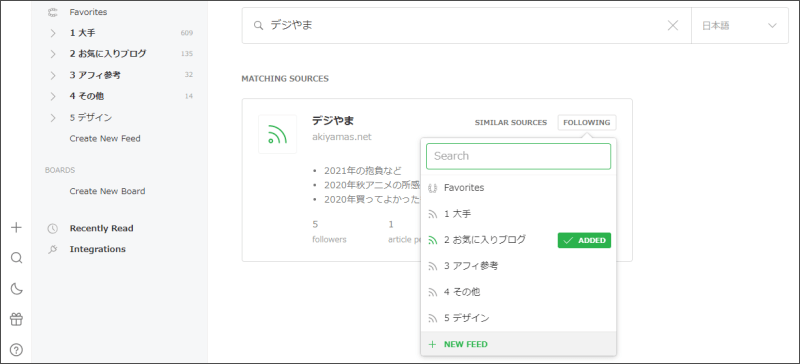Screen dimensions: 800x364
Task: Open help using the question mark icon
Action: click(x=16, y=350)
